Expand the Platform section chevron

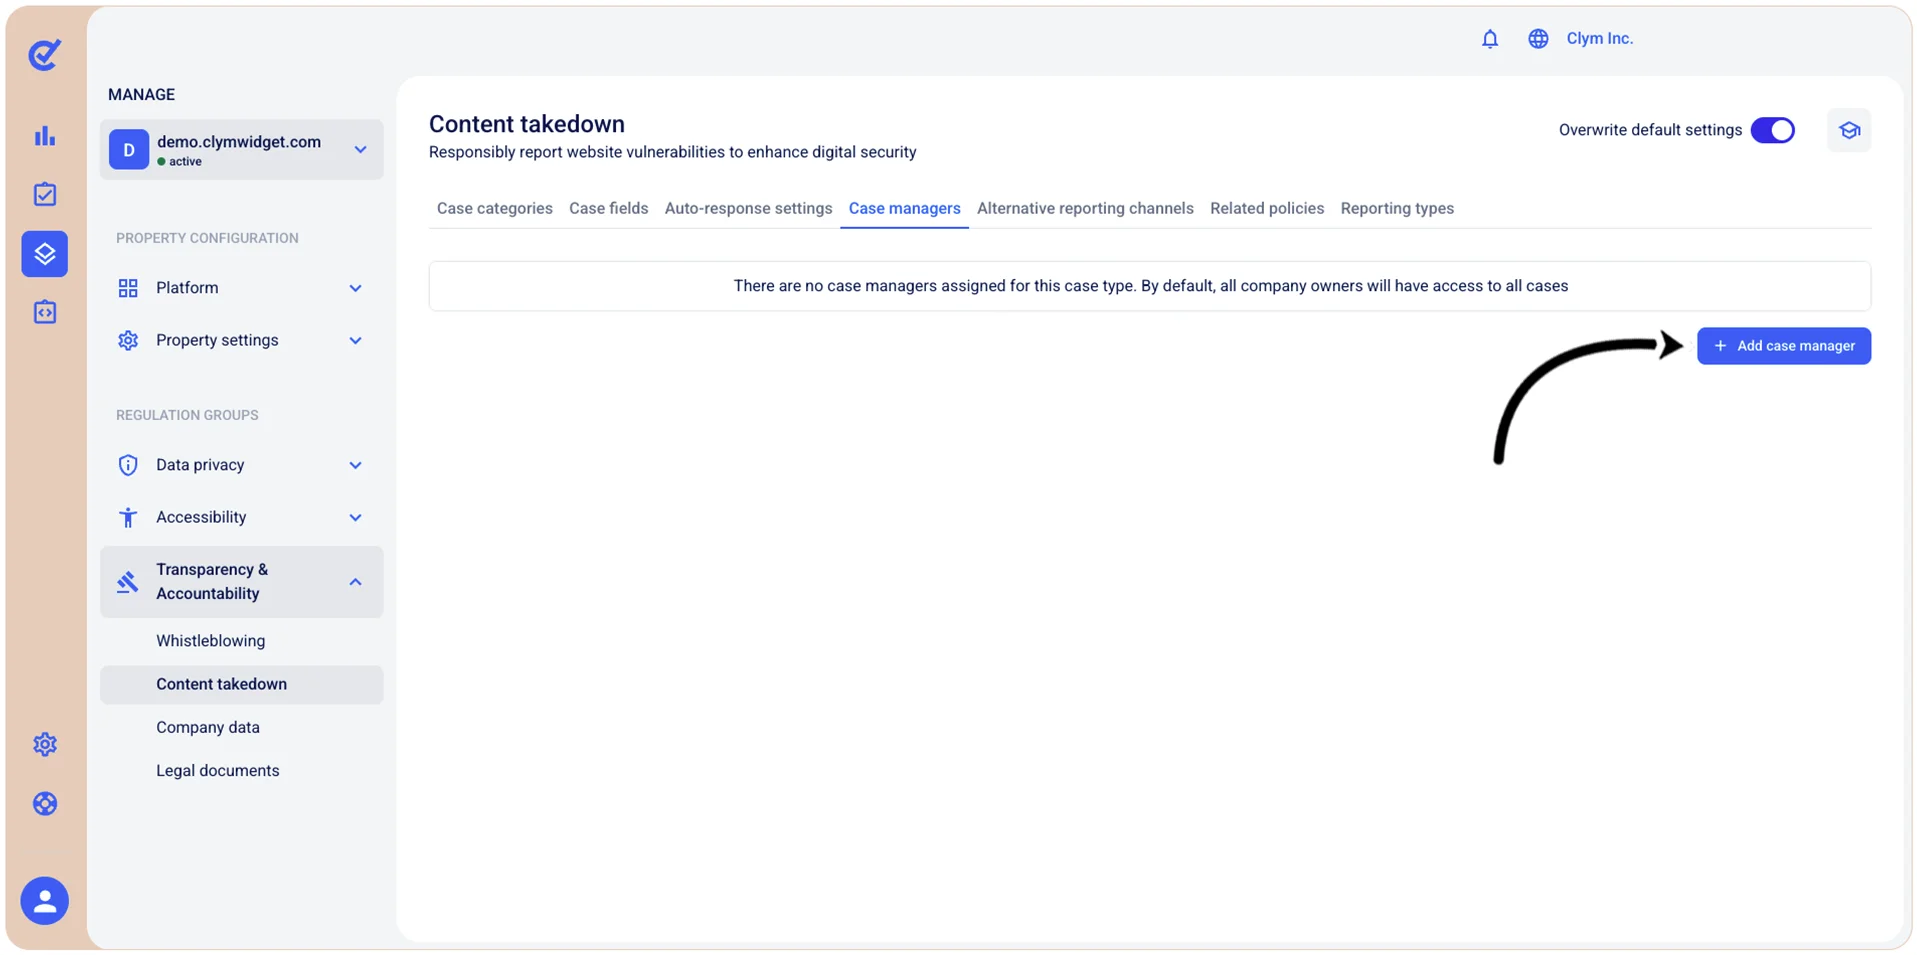[355, 288]
